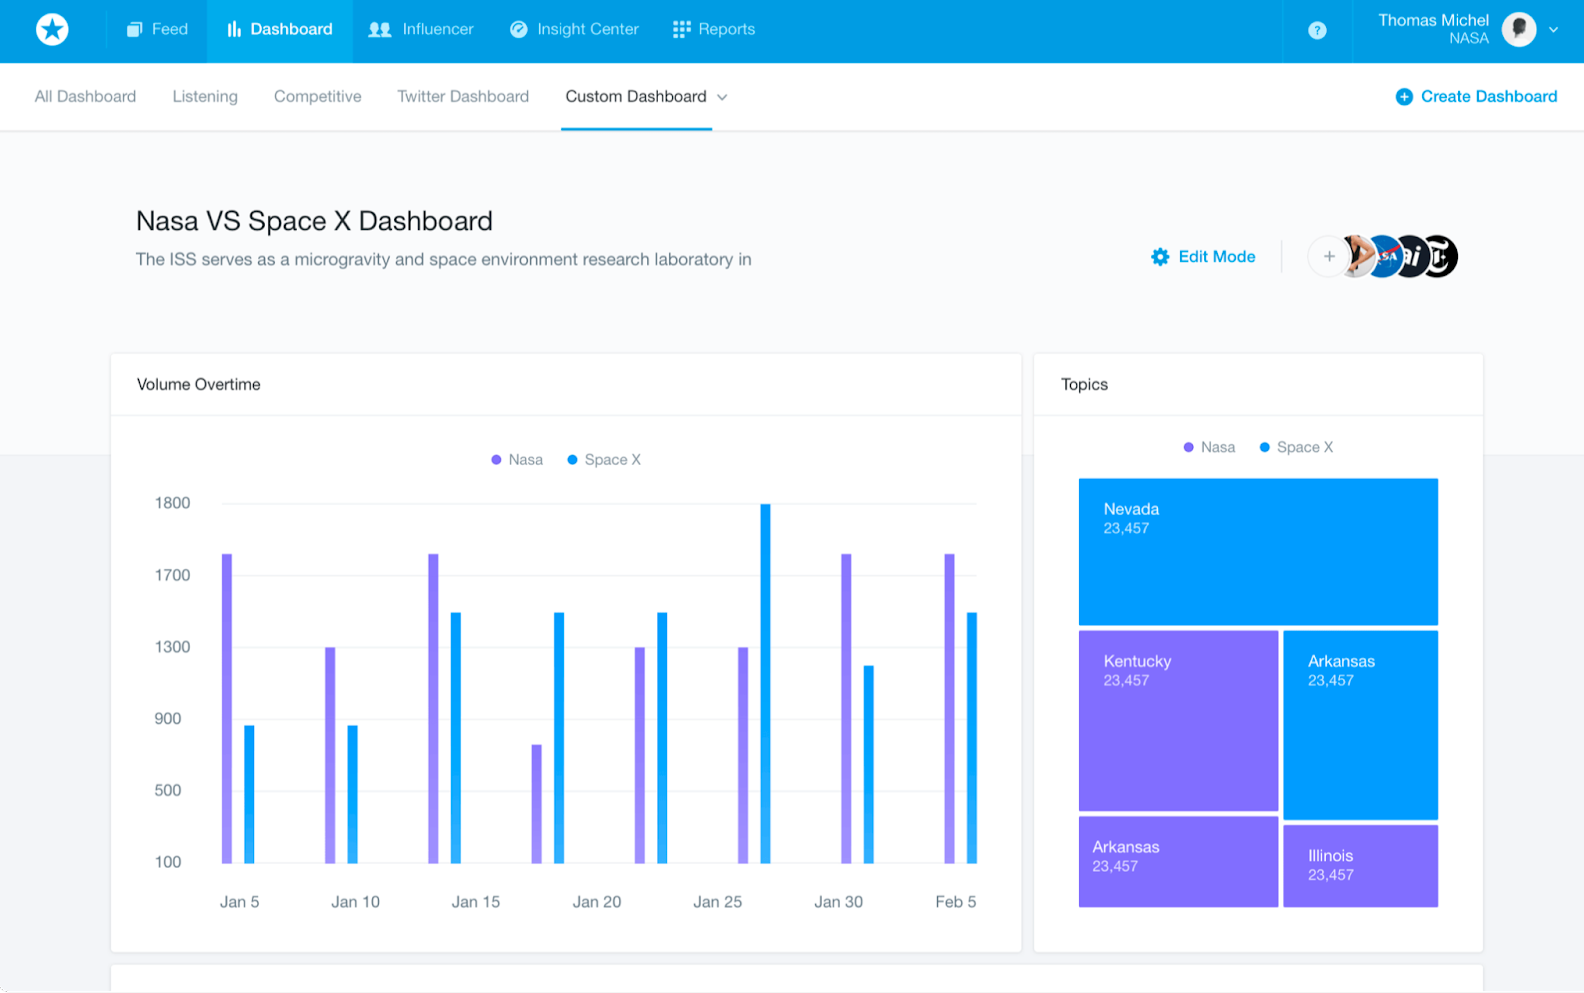Screen dimensions: 1584x993
Task: Click Thomas Michel's profile avatar
Action: 1518,30
